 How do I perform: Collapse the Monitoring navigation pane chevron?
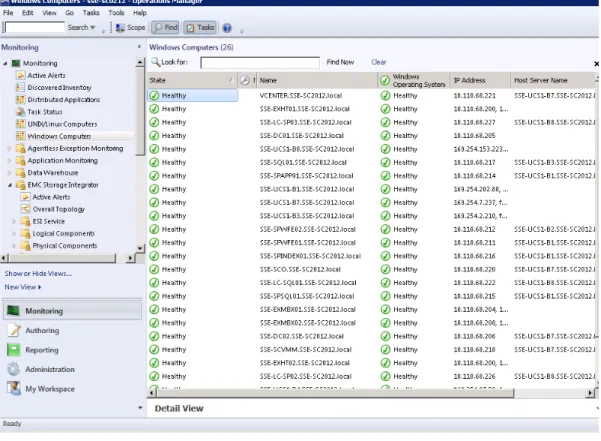tap(139, 47)
